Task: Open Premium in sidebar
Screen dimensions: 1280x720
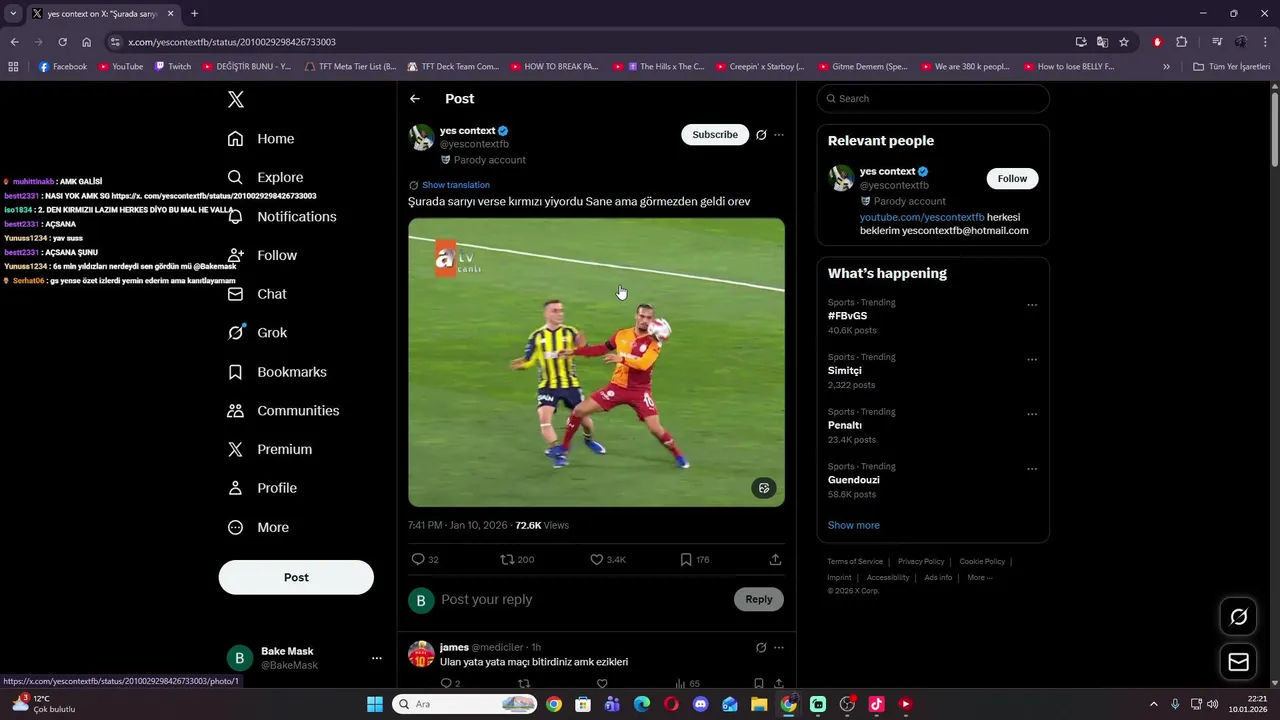Action: coord(270,450)
